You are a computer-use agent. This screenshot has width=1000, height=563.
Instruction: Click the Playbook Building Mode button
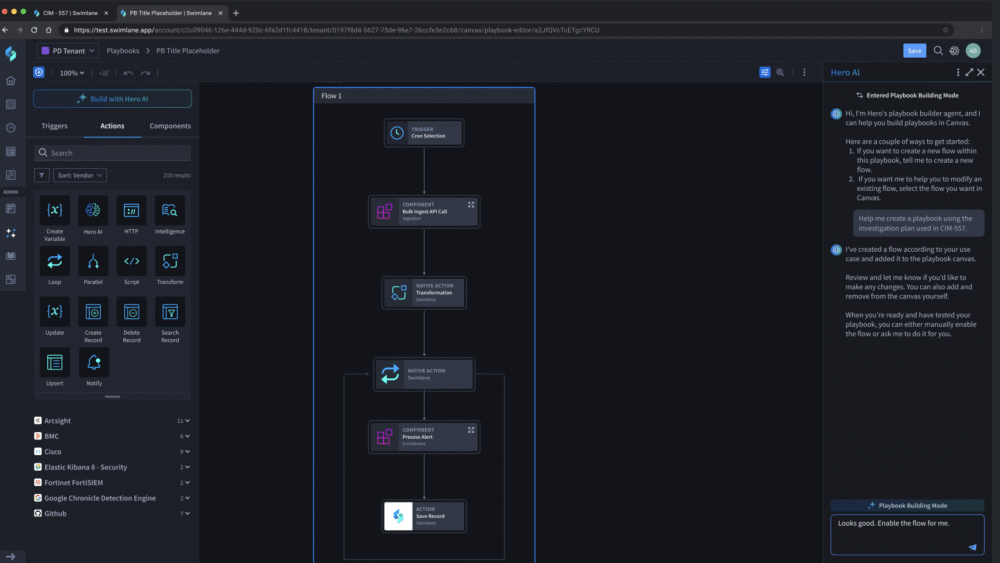click(907, 506)
